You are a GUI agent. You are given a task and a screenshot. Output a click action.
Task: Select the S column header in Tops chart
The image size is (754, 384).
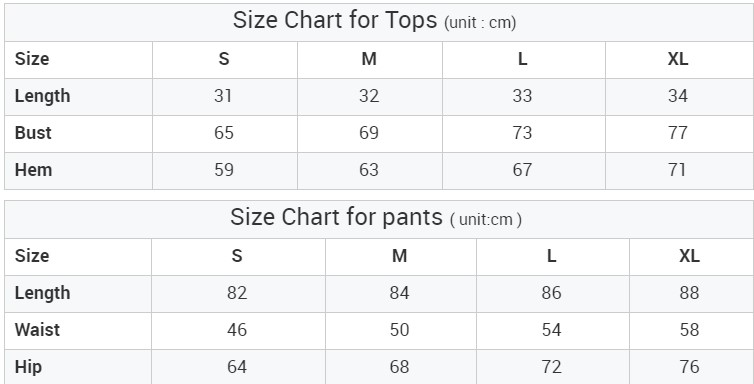(x=224, y=59)
